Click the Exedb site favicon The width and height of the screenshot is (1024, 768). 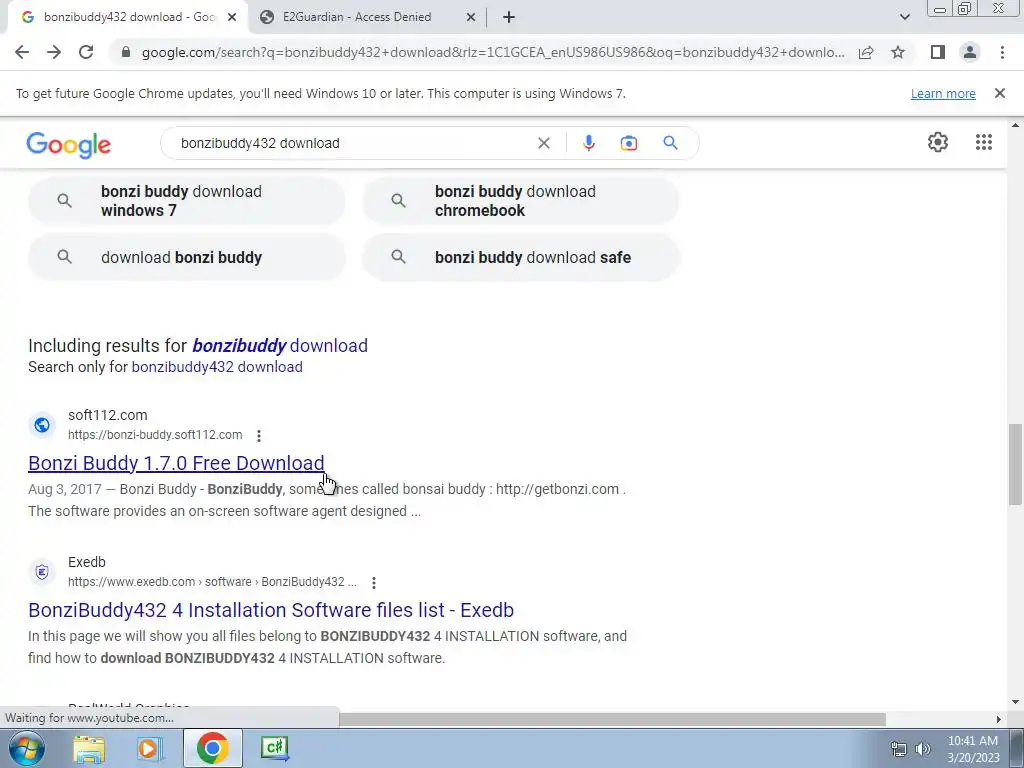(x=42, y=572)
